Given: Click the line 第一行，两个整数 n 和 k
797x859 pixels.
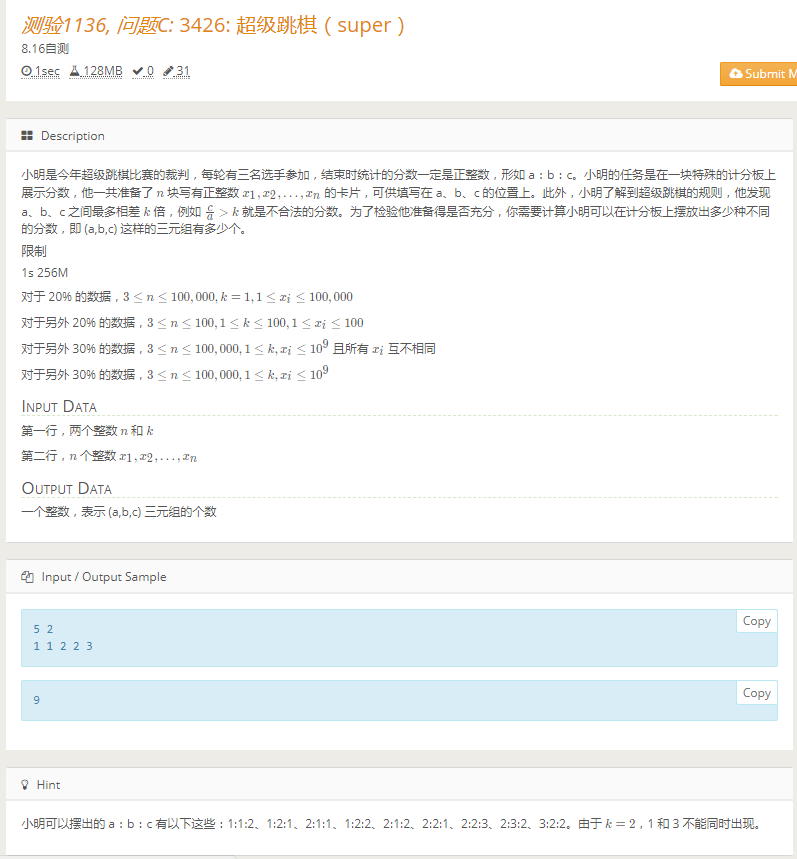Looking at the screenshot, I should [x=87, y=431].
